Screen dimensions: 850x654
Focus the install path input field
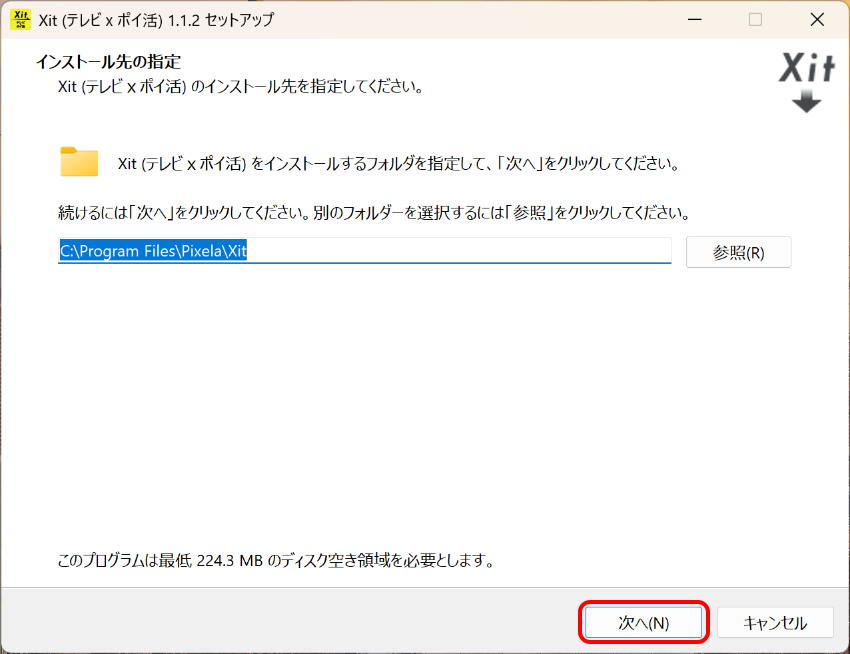(x=364, y=251)
